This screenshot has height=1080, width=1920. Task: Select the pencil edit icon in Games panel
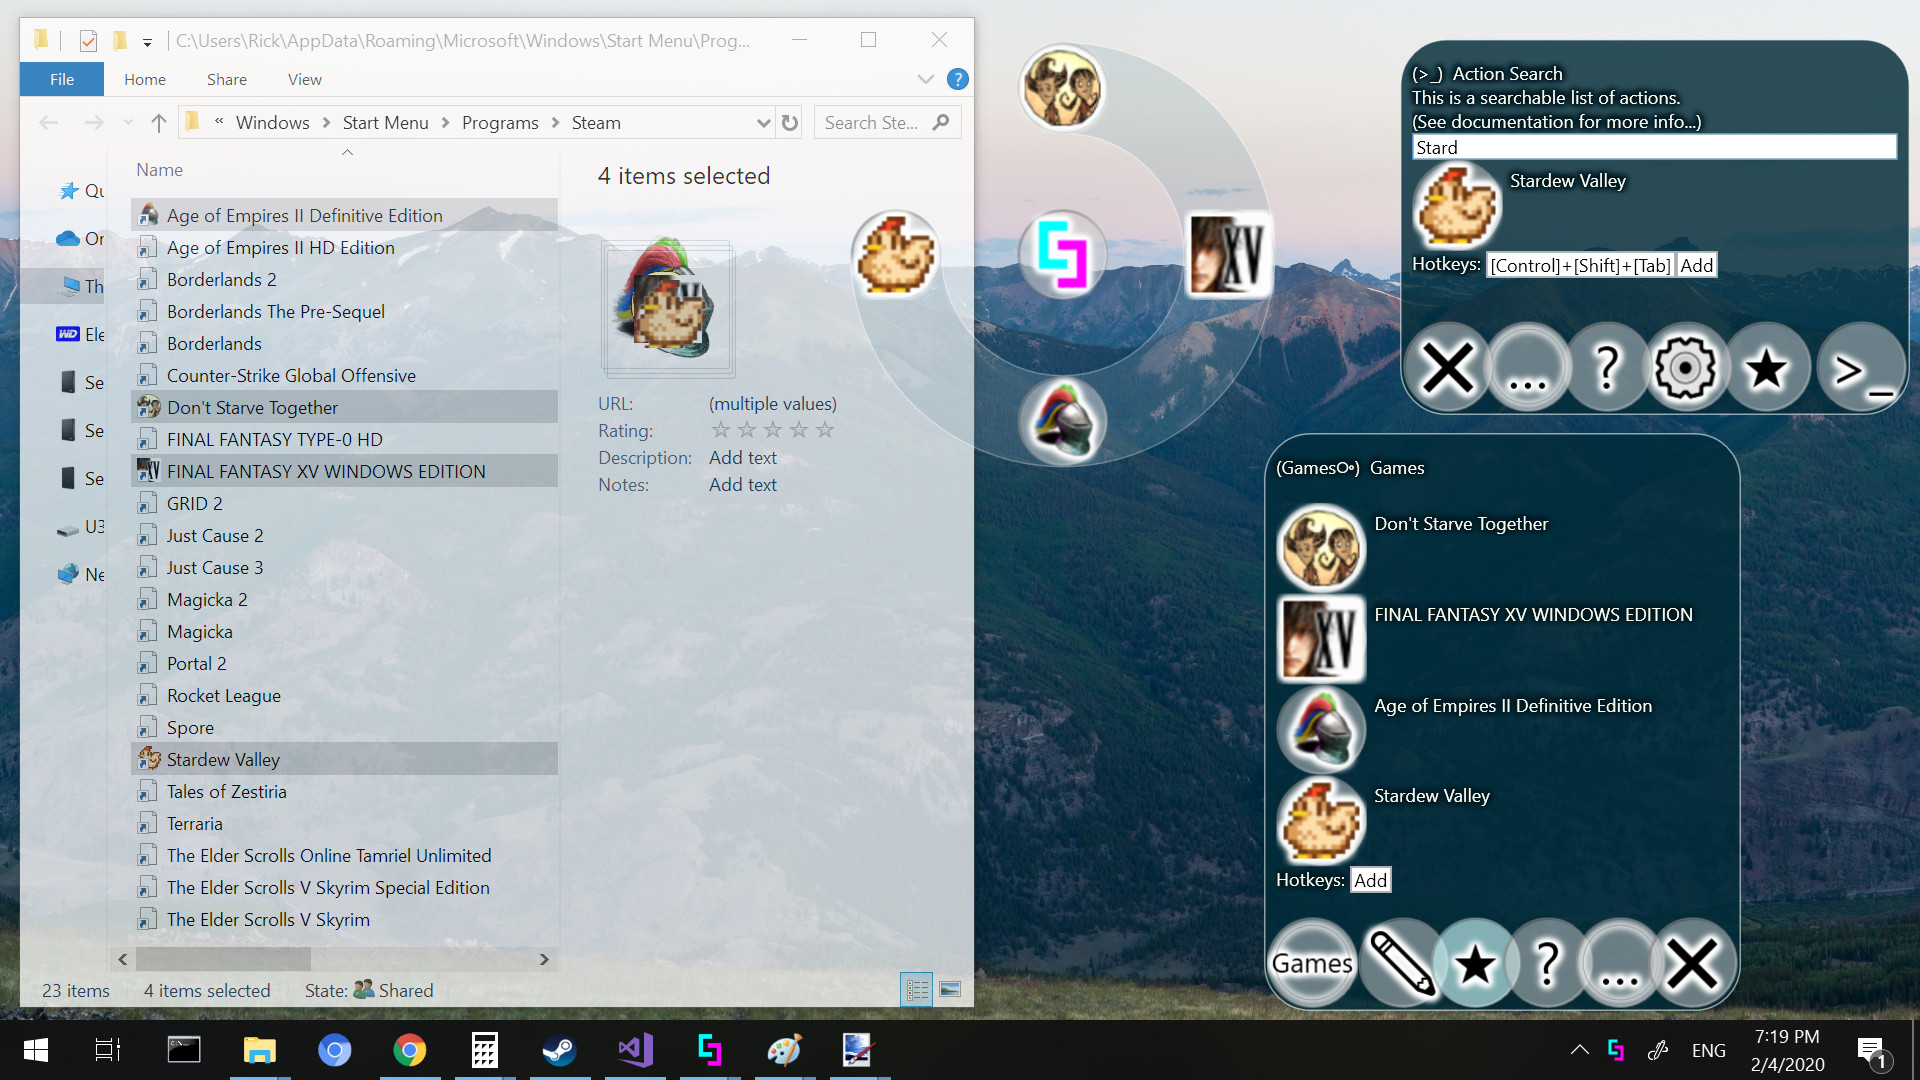(1402, 963)
